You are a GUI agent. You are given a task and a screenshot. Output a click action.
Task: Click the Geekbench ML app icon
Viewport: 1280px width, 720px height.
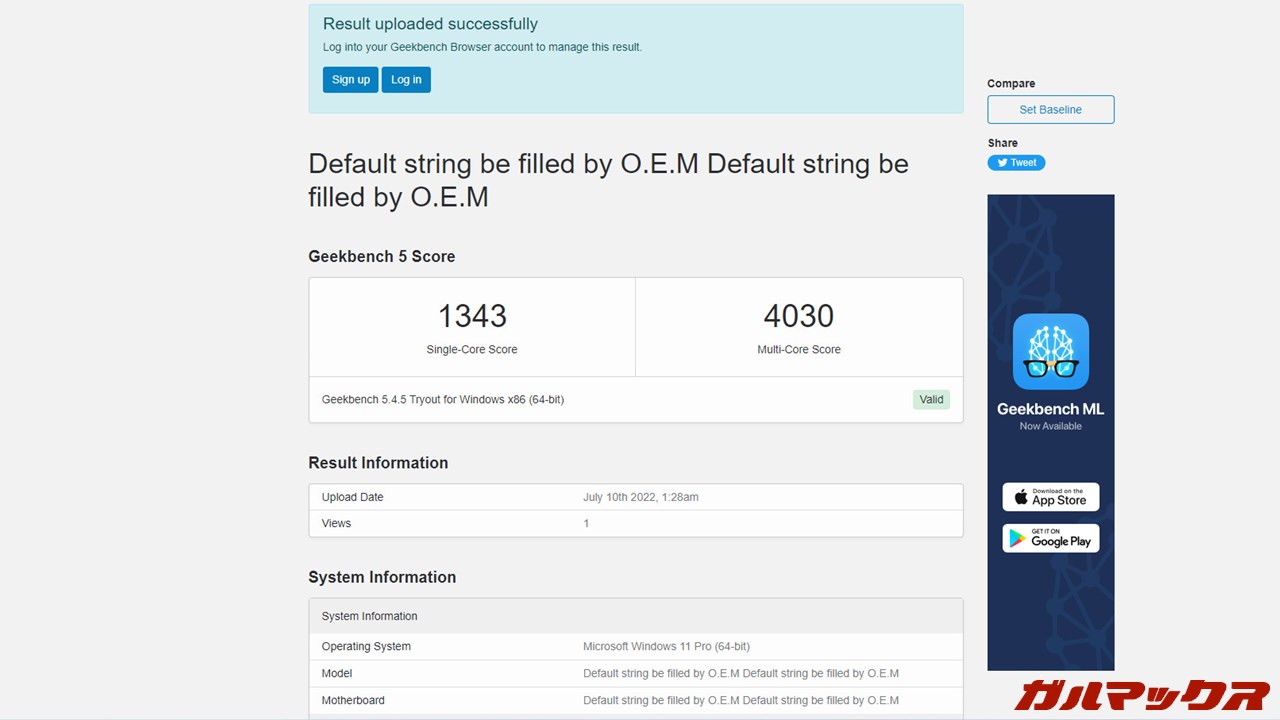[x=1050, y=351]
